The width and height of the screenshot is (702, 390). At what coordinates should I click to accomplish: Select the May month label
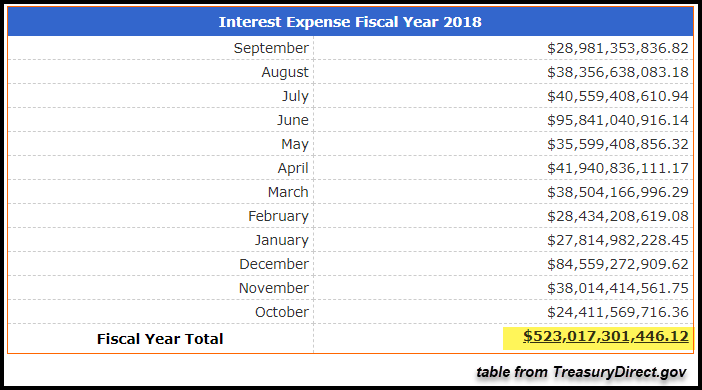[295, 144]
